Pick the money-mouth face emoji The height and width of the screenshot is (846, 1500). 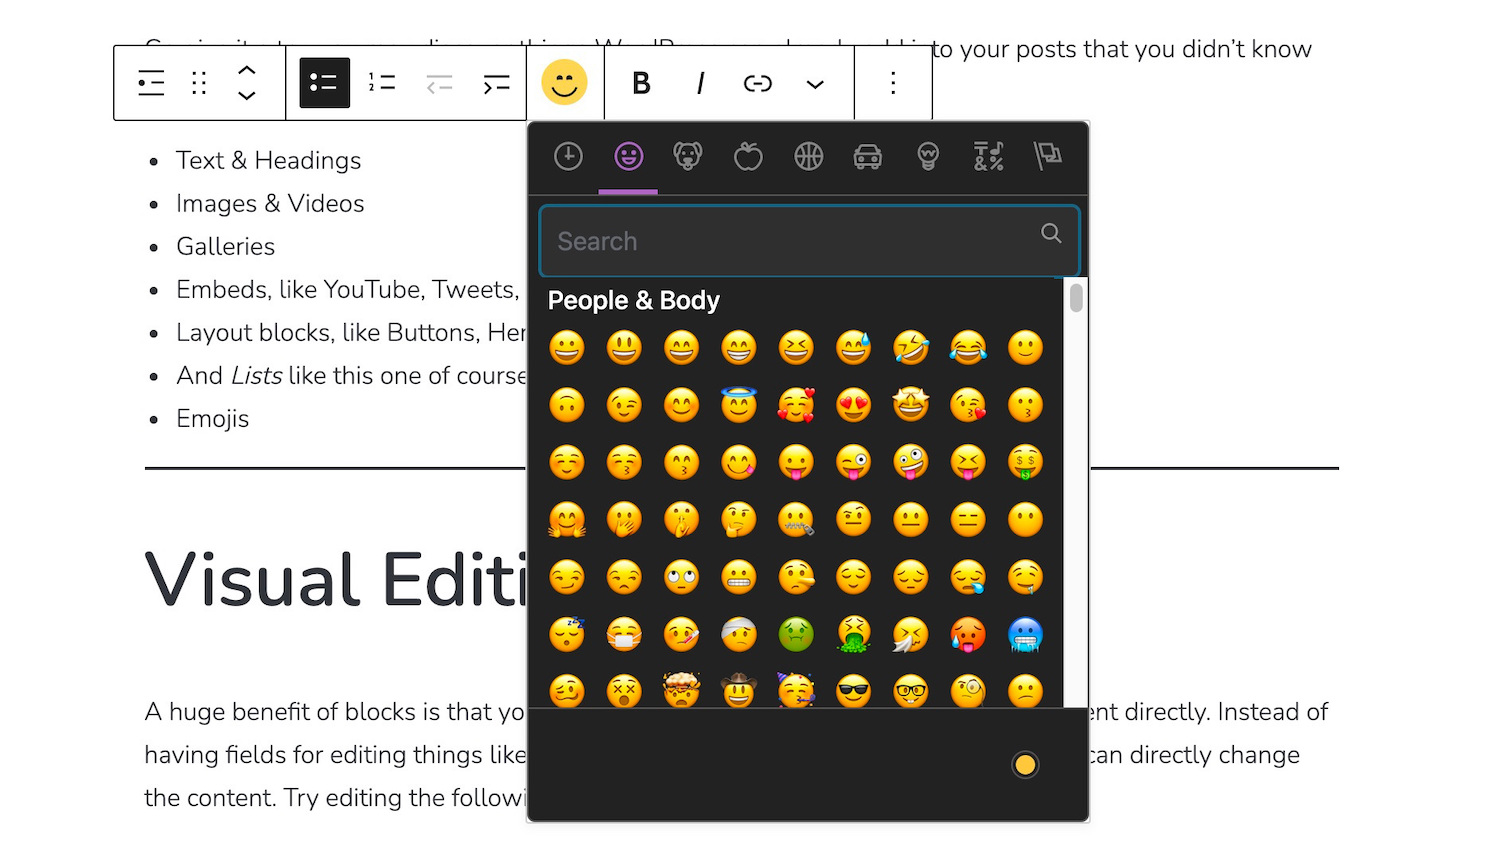point(1025,462)
